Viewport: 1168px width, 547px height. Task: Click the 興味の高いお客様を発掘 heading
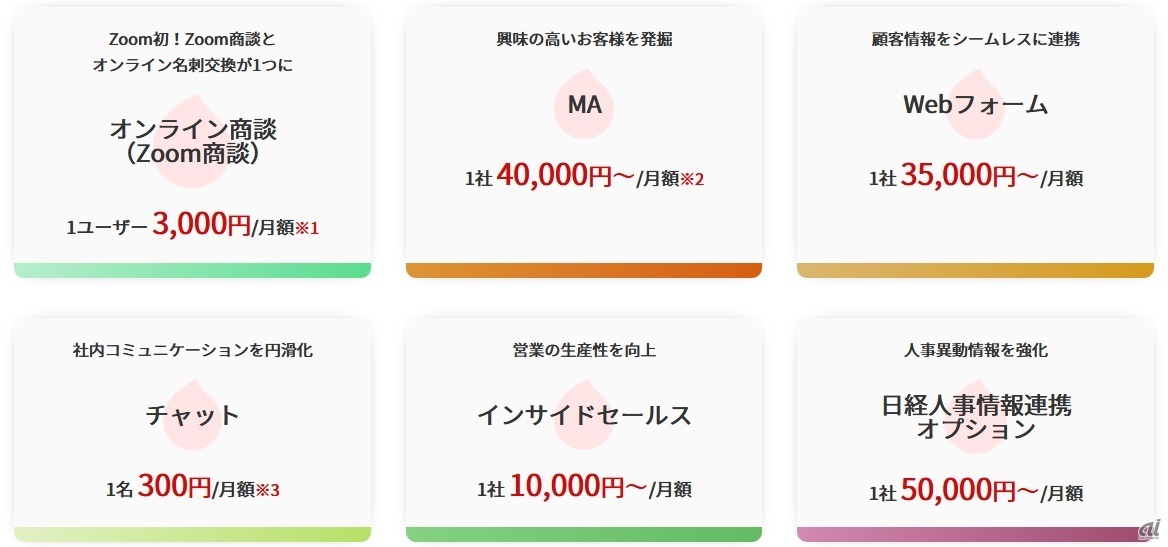point(583,40)
